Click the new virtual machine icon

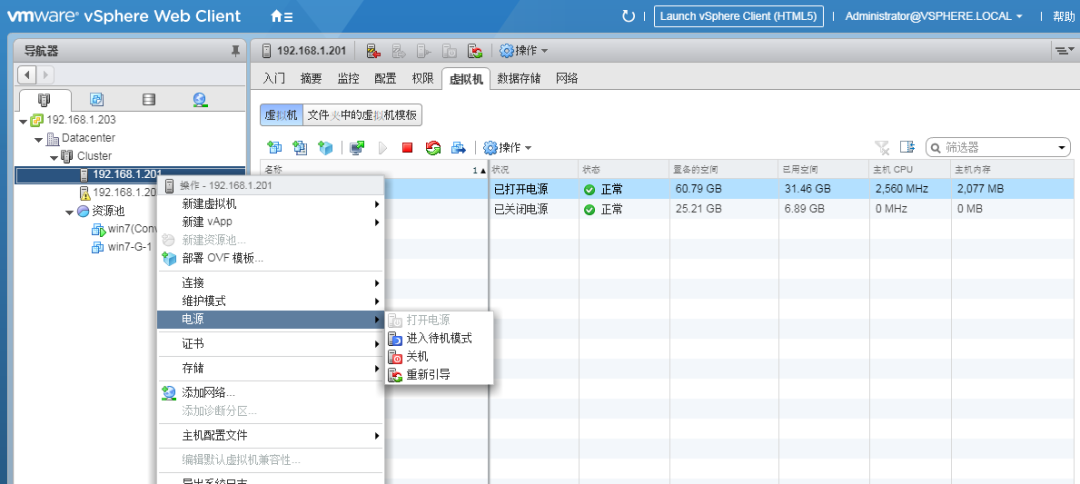[x=275, y=147]
